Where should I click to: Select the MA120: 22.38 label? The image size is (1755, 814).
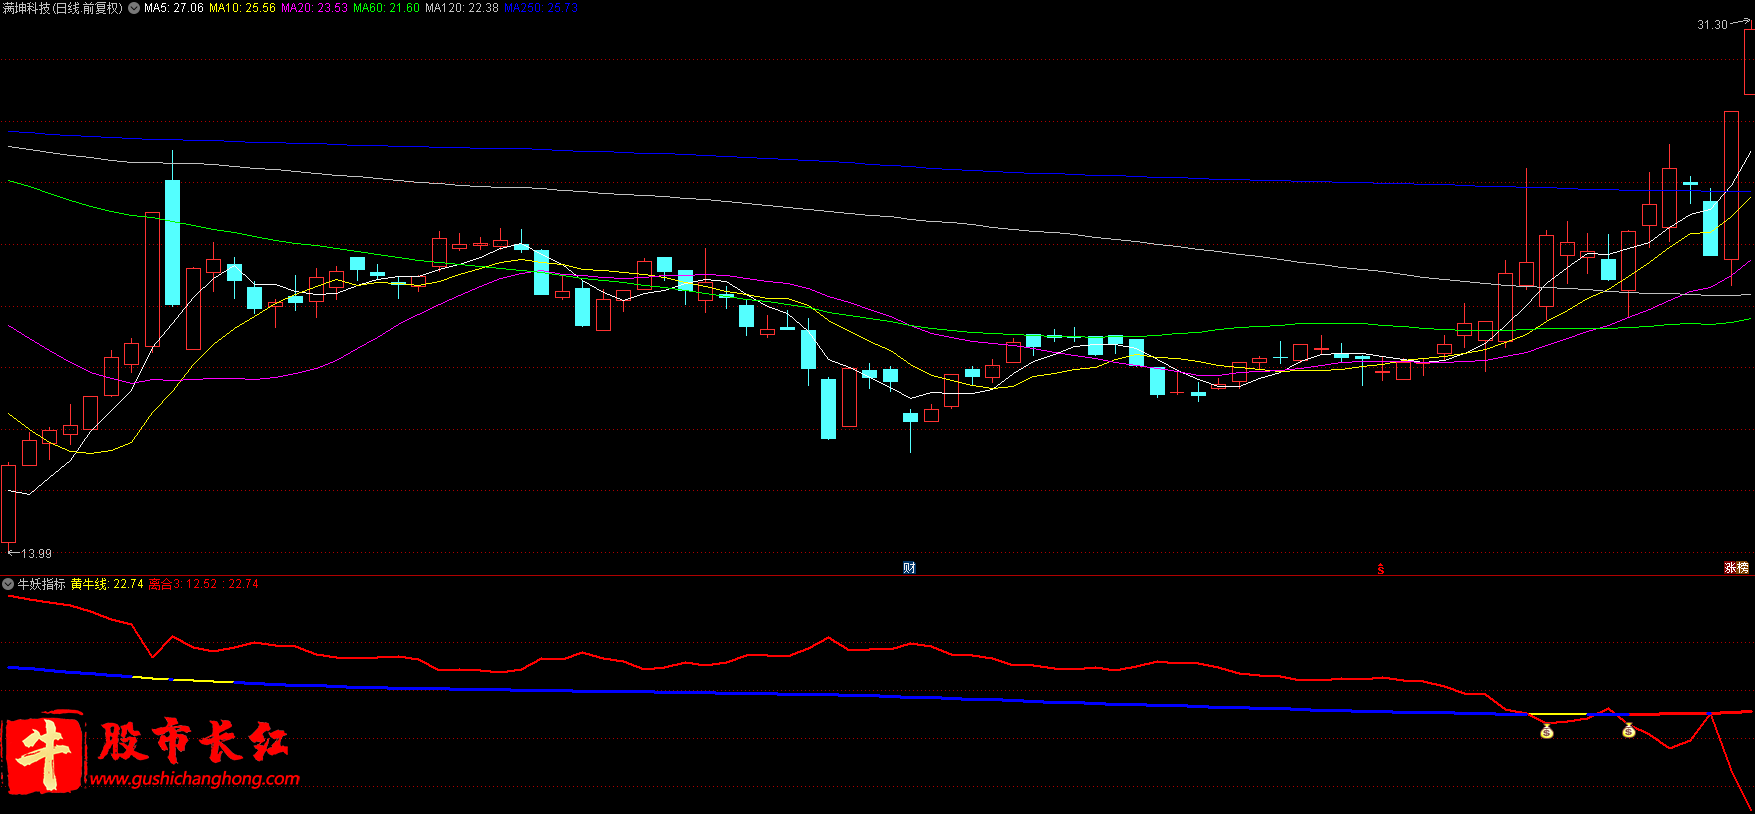(x=462, y=8)
